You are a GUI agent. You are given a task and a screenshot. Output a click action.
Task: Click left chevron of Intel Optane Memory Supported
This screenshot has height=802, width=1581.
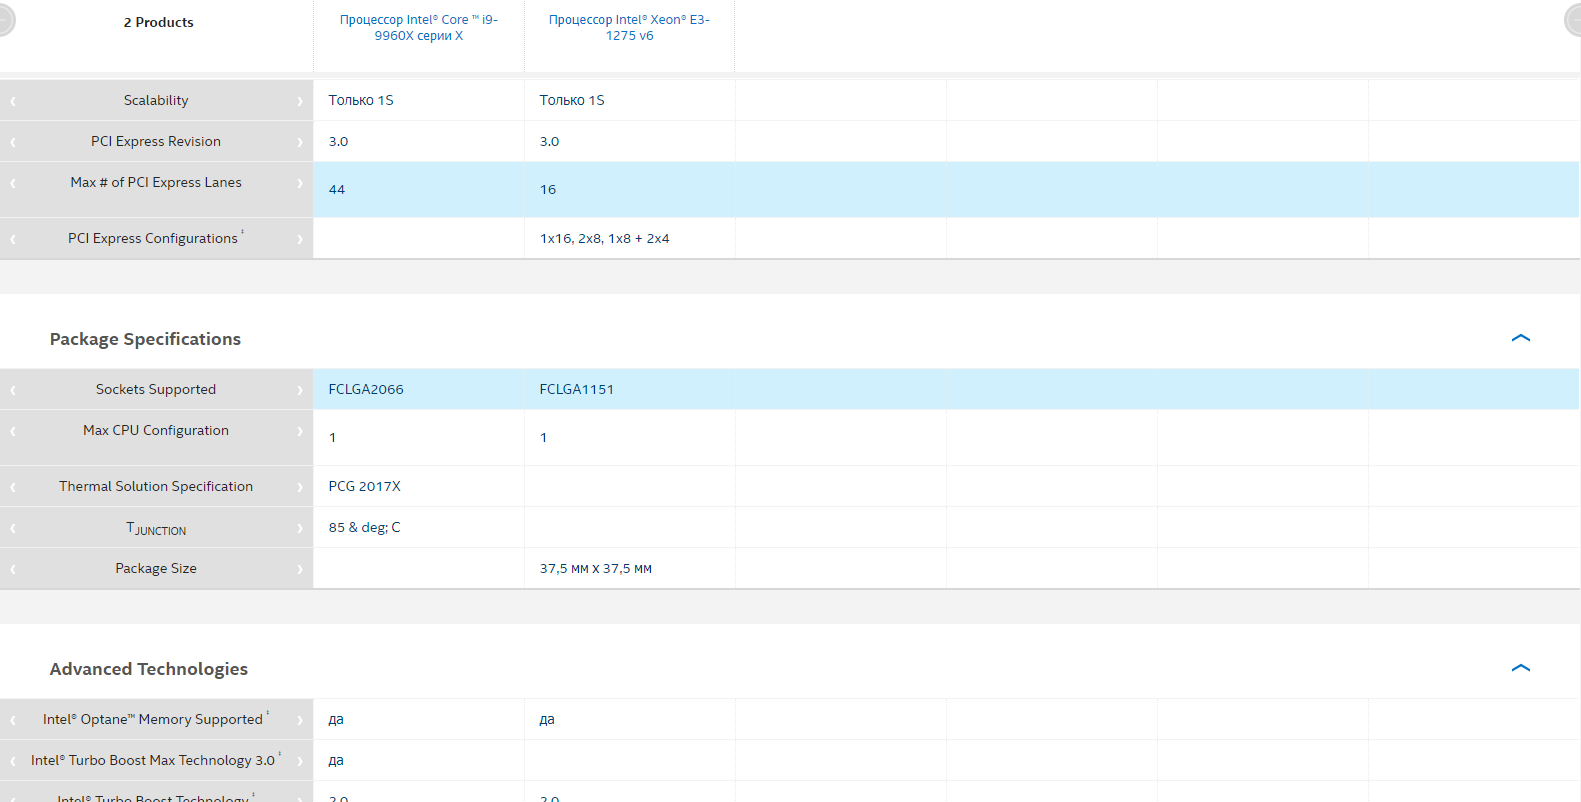(x=13, y=720)
